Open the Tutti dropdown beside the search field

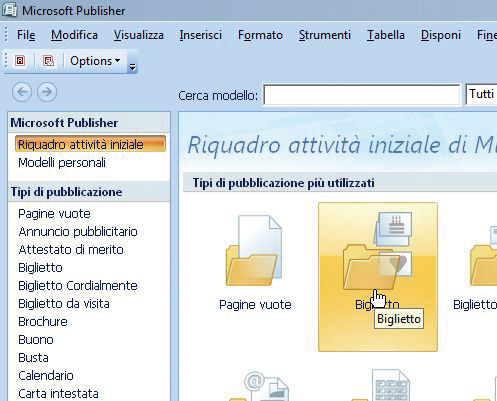point(481,94)
